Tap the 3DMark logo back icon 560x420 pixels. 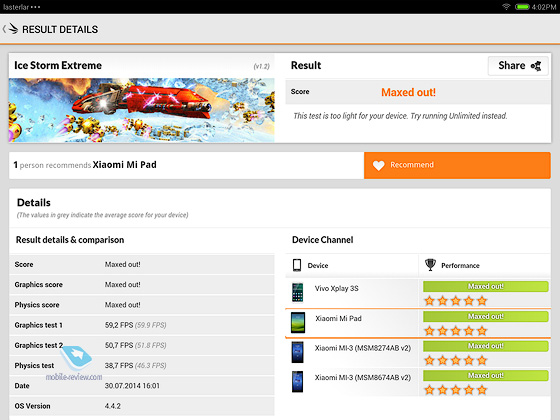coord(13,29)
